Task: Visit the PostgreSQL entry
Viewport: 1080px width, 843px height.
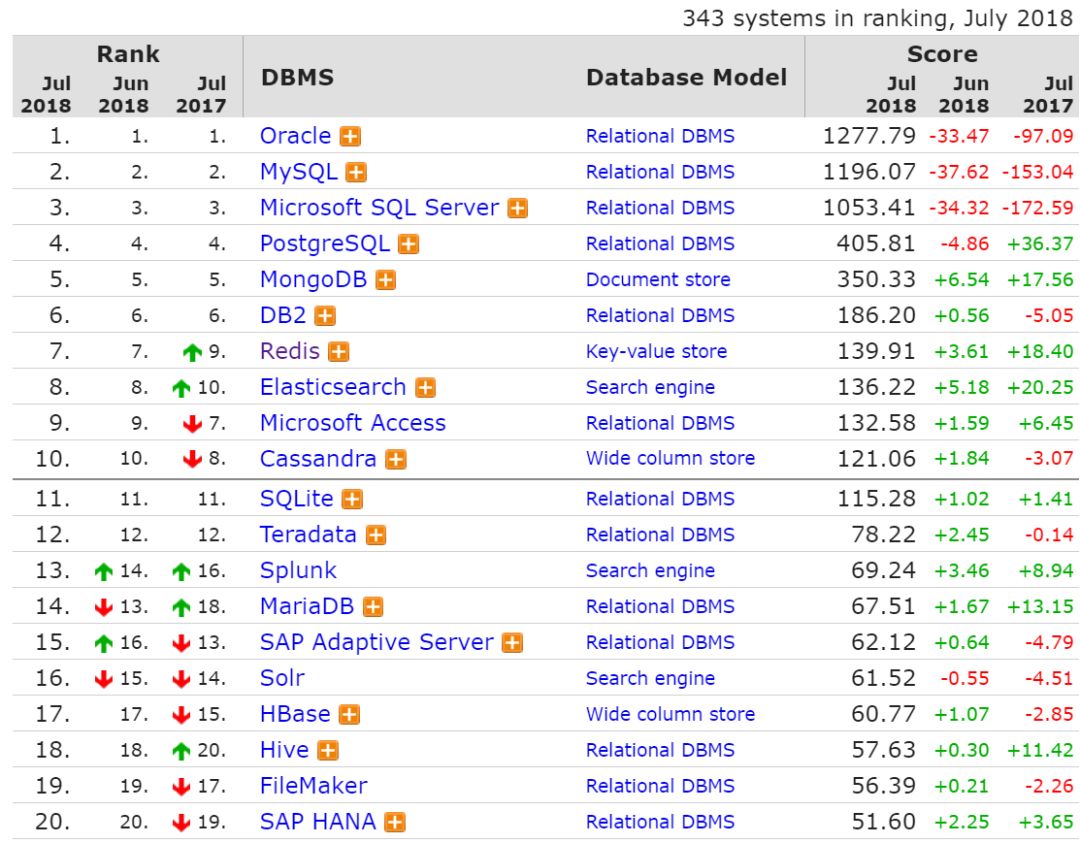Action: pos(325,244)
